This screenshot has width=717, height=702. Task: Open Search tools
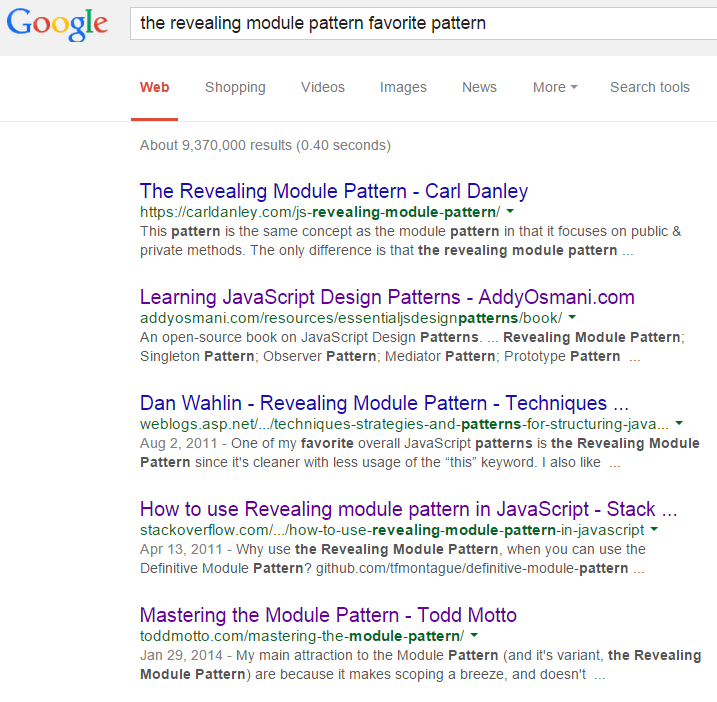pos(649,87)
